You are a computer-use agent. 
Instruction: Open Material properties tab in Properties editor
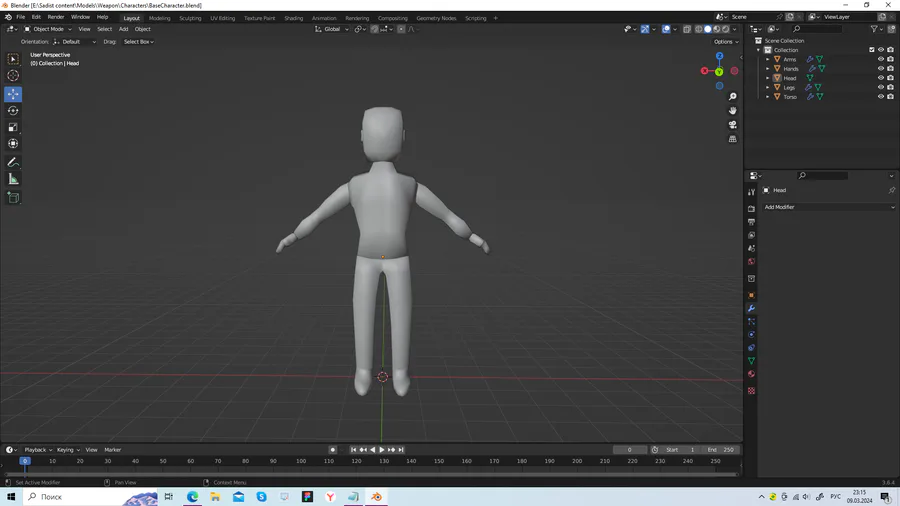coord(751,374)
